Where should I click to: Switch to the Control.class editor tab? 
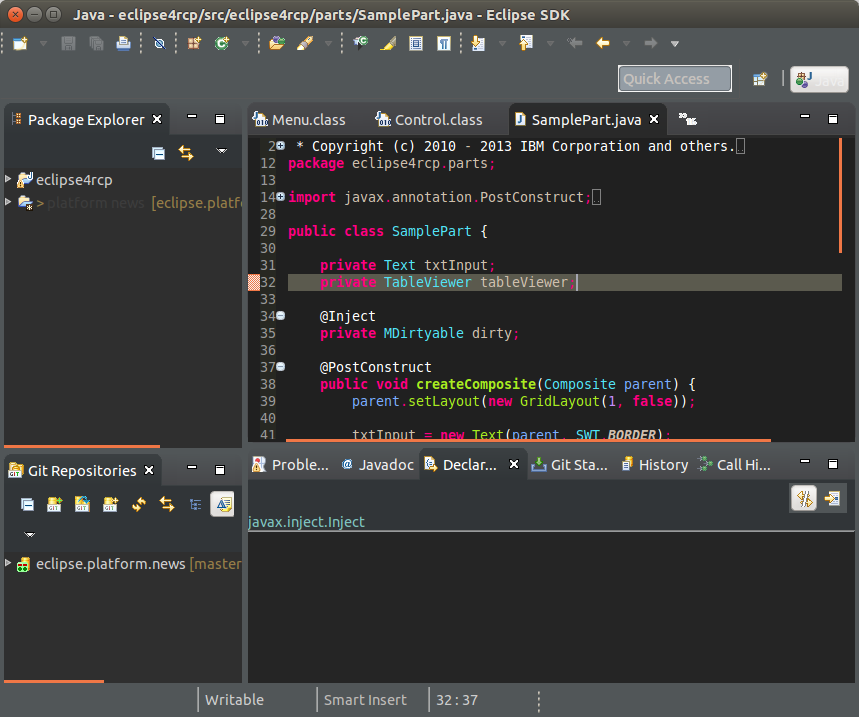pyautogui.click(x=428, y=119)
